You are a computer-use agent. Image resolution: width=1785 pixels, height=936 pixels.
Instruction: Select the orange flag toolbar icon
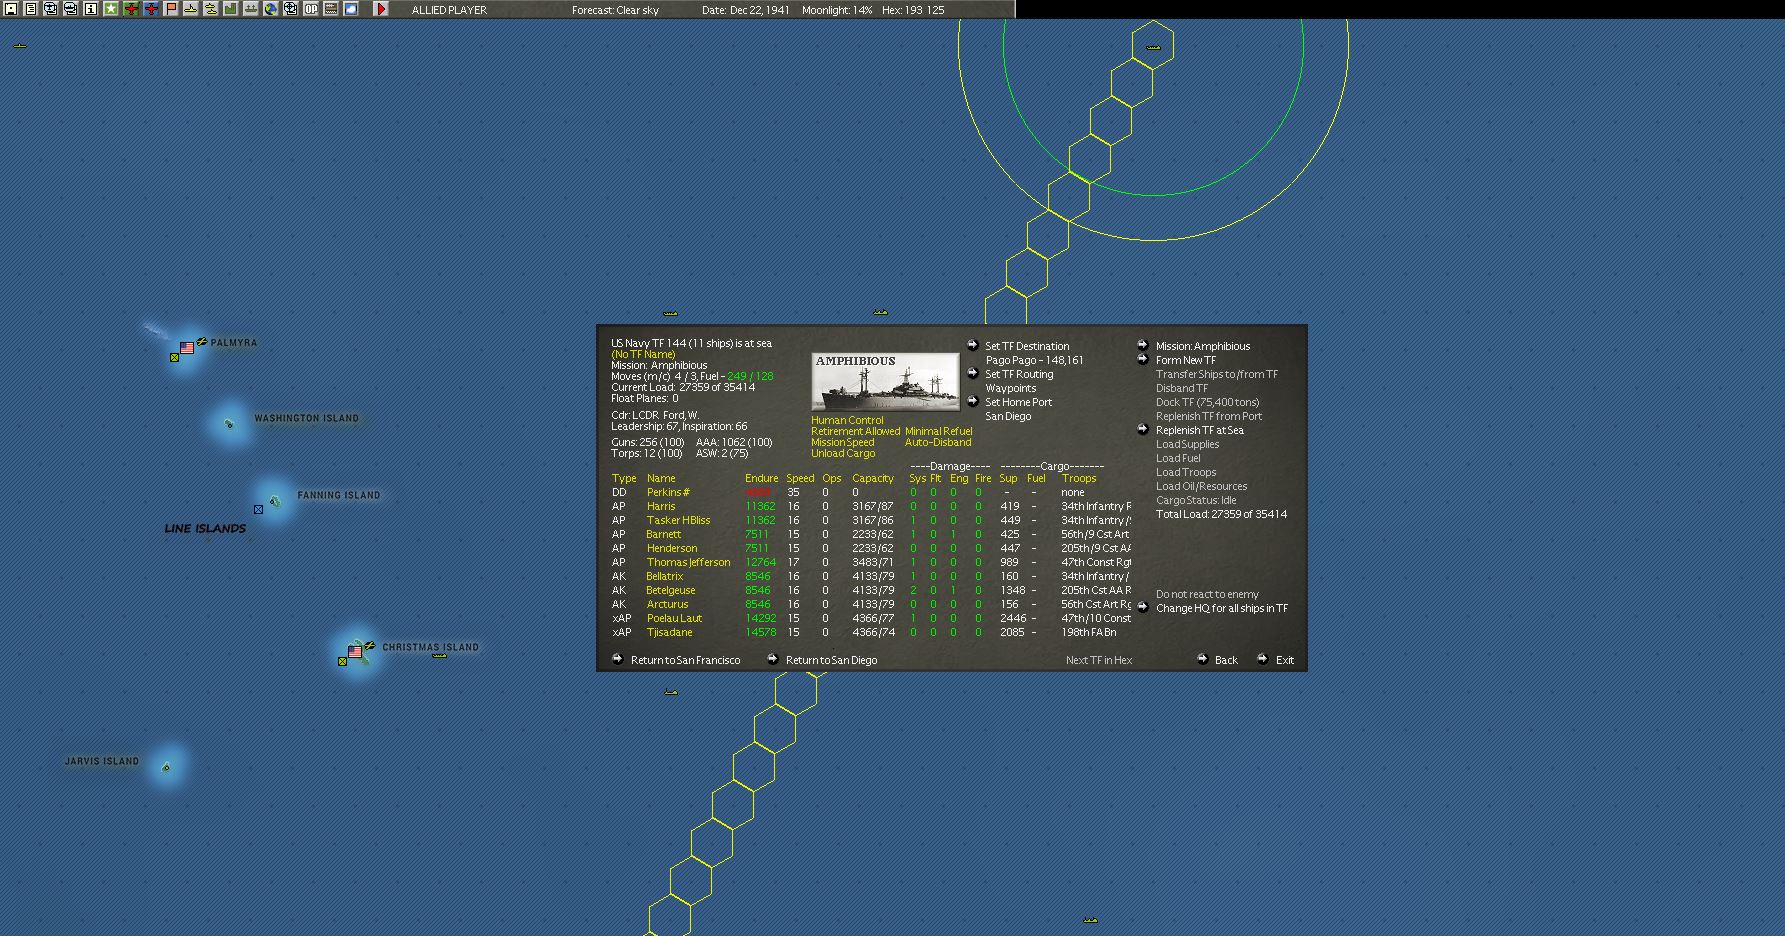point(171,9)
